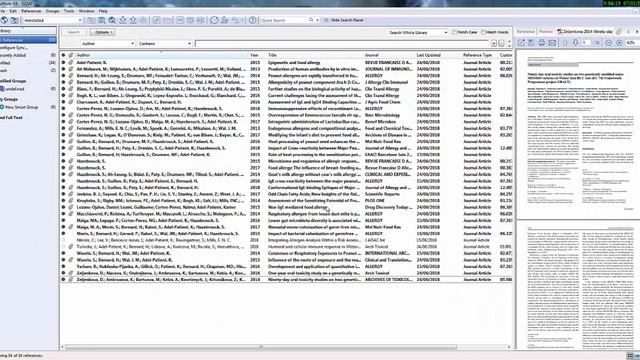Open the PDF zoom percentage dropdown
Viewport: 640px width, 360px height.
[632, 42]
